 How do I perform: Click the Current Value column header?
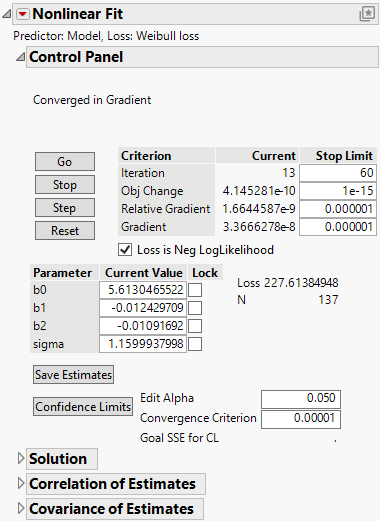point(143,273)
